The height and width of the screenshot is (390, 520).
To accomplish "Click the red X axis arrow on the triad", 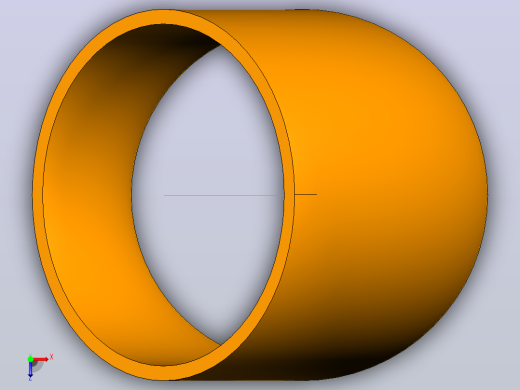I will pyautogui.click(x=41, y=359).
